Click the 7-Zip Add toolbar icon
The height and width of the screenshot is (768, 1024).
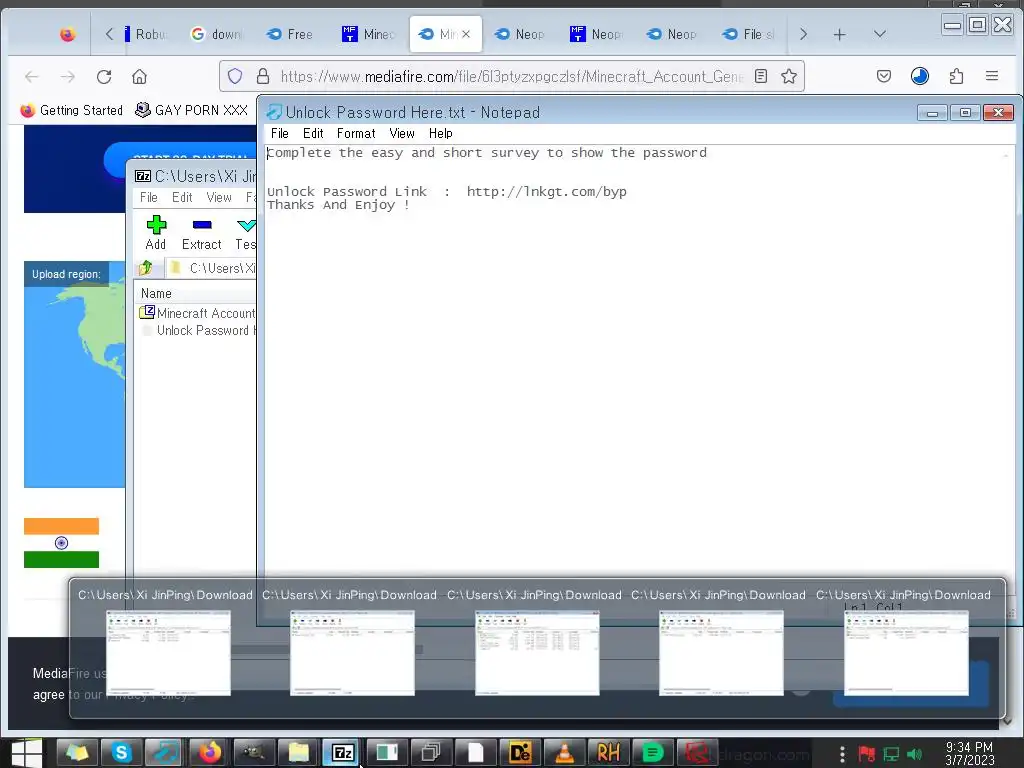tap(156, 225)
